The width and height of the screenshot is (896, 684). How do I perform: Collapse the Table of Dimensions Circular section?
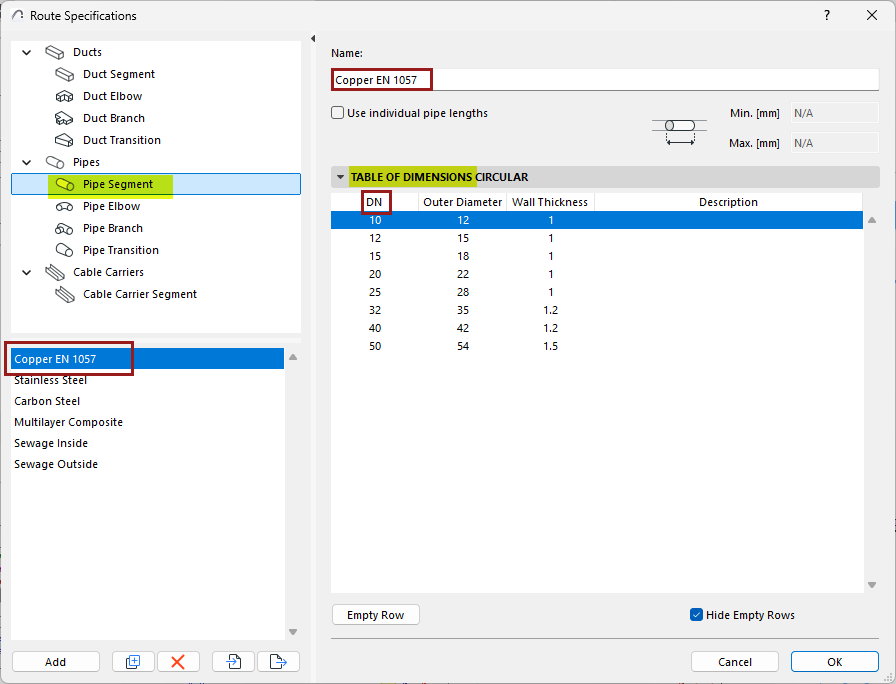pos(341,177)
